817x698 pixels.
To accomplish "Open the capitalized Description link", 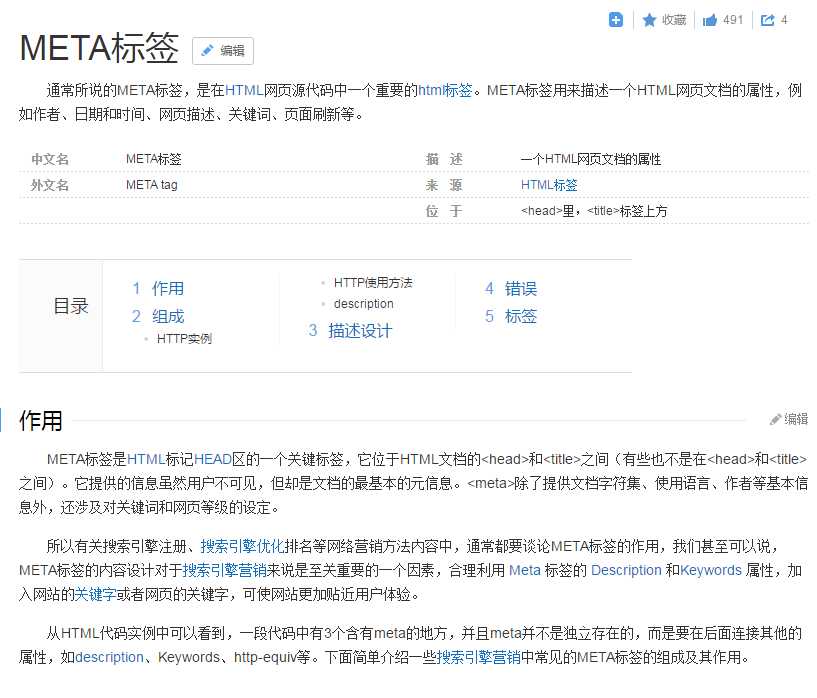I will point(626,570).
